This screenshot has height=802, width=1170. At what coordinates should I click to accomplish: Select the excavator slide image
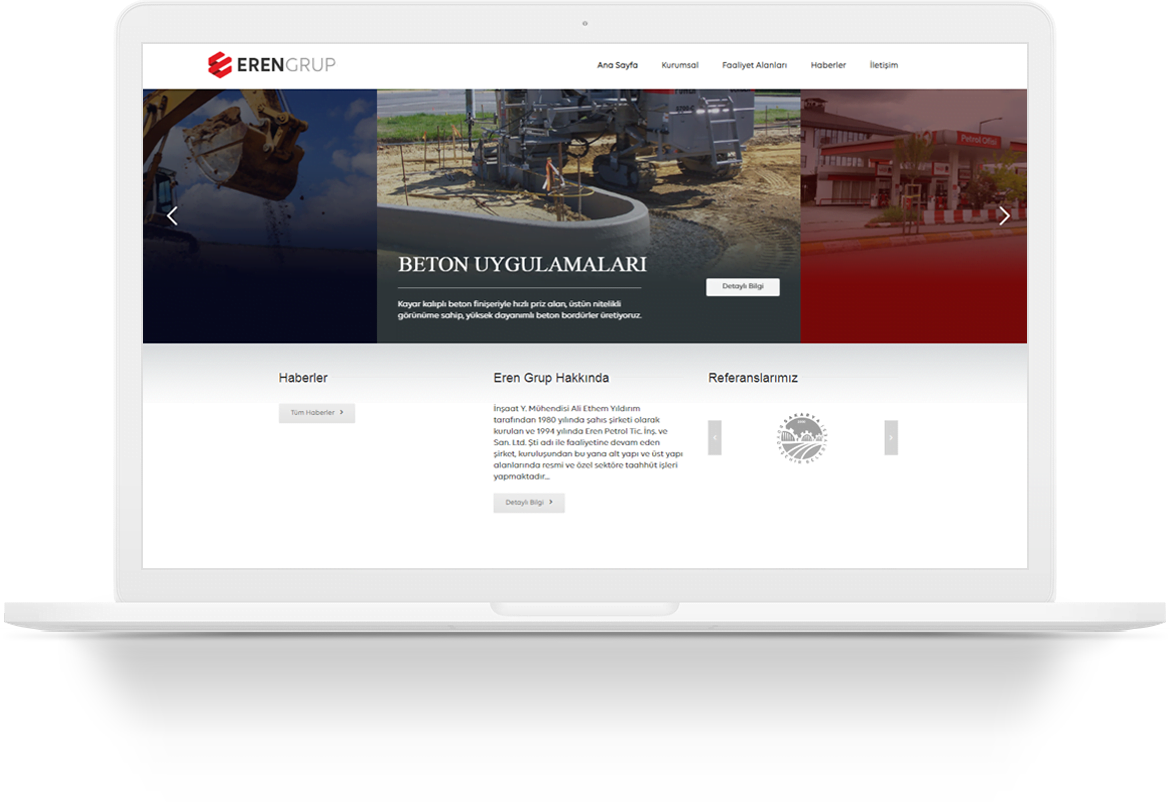(259, 160)
